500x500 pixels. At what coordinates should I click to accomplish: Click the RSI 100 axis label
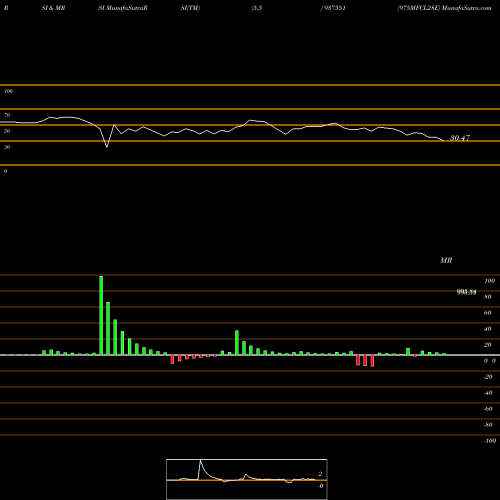[8, 91]
